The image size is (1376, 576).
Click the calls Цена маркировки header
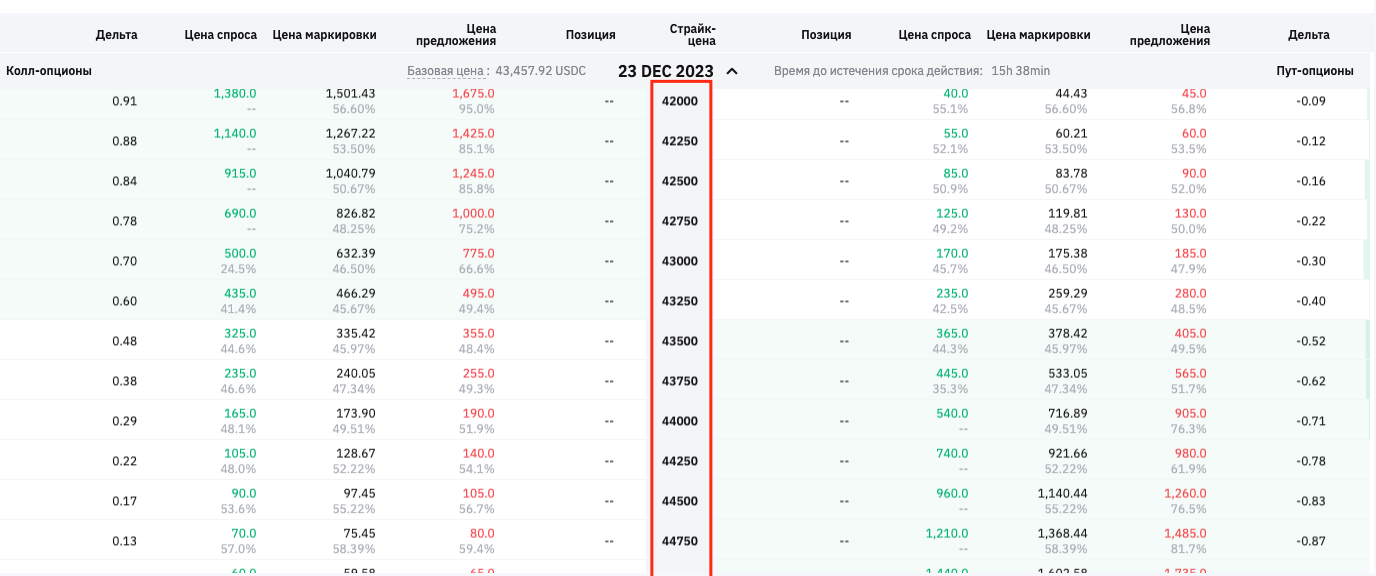[x=324, y=35]
